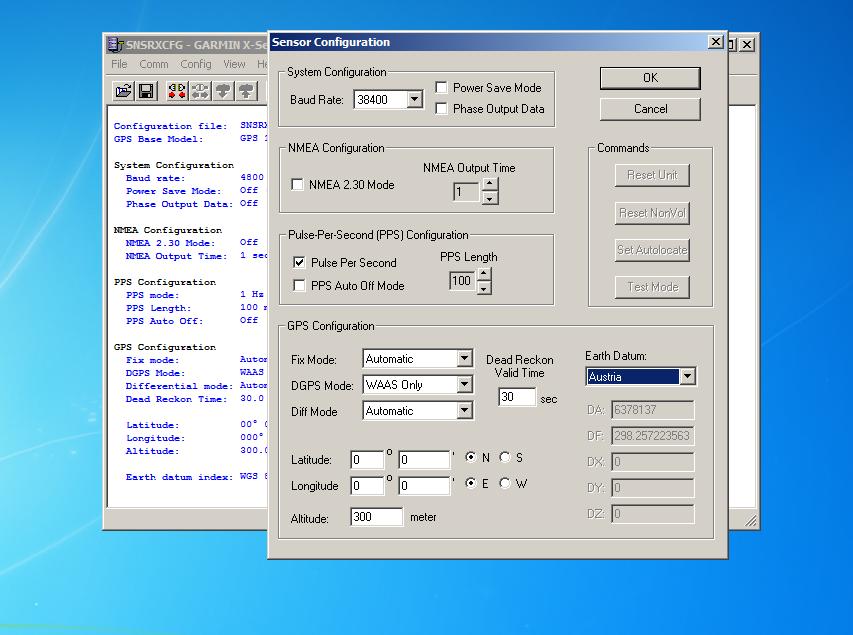The height and width of the screenshot is (635, 853).
Task: Decrease PPS Length with down spinner
Action: click(x=484, y=287)
